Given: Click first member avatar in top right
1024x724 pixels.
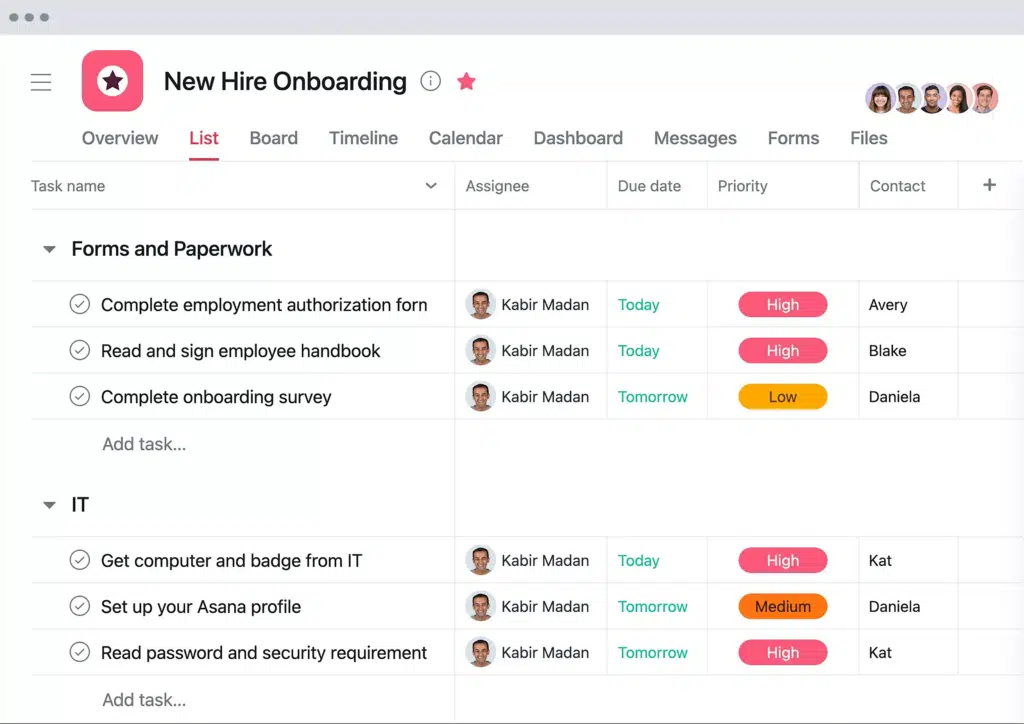Looking at the screenshot, I should [x=880, y=98].
